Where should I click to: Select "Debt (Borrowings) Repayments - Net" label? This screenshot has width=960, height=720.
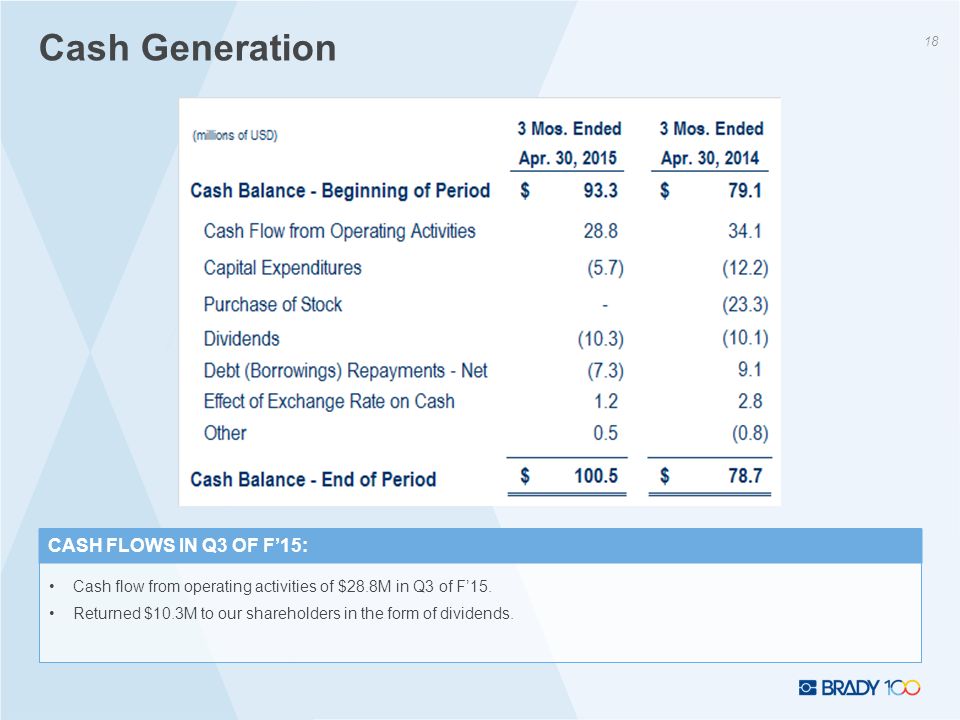(x=345, y=370)
